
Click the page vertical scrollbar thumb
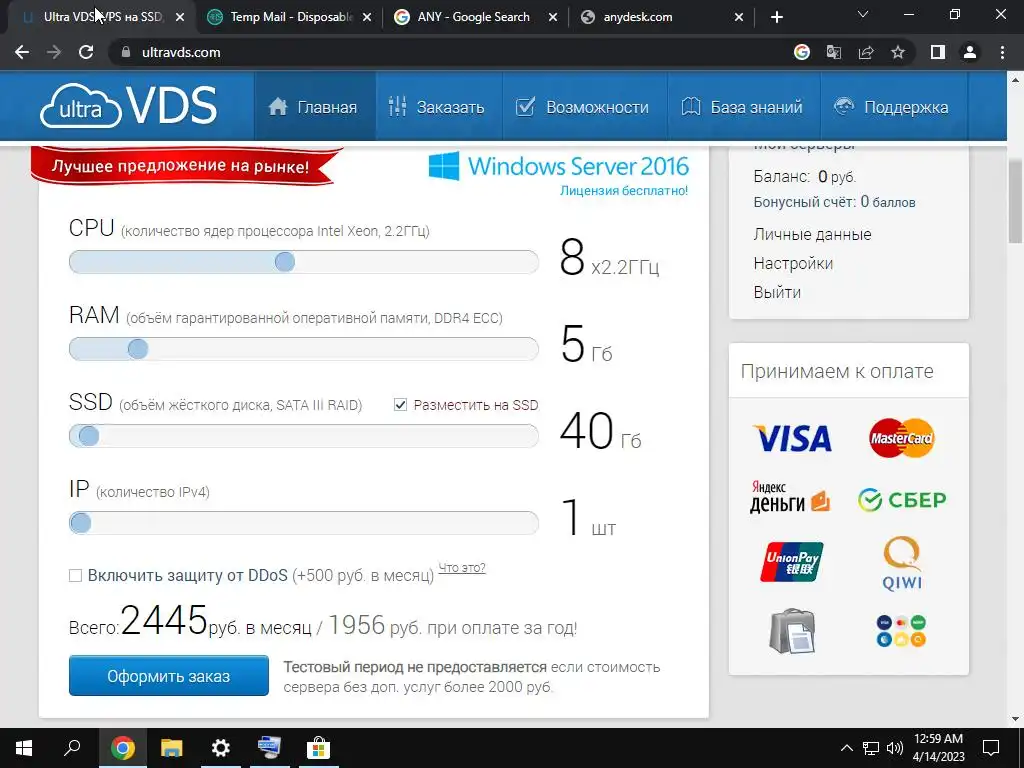(1016, 200)
